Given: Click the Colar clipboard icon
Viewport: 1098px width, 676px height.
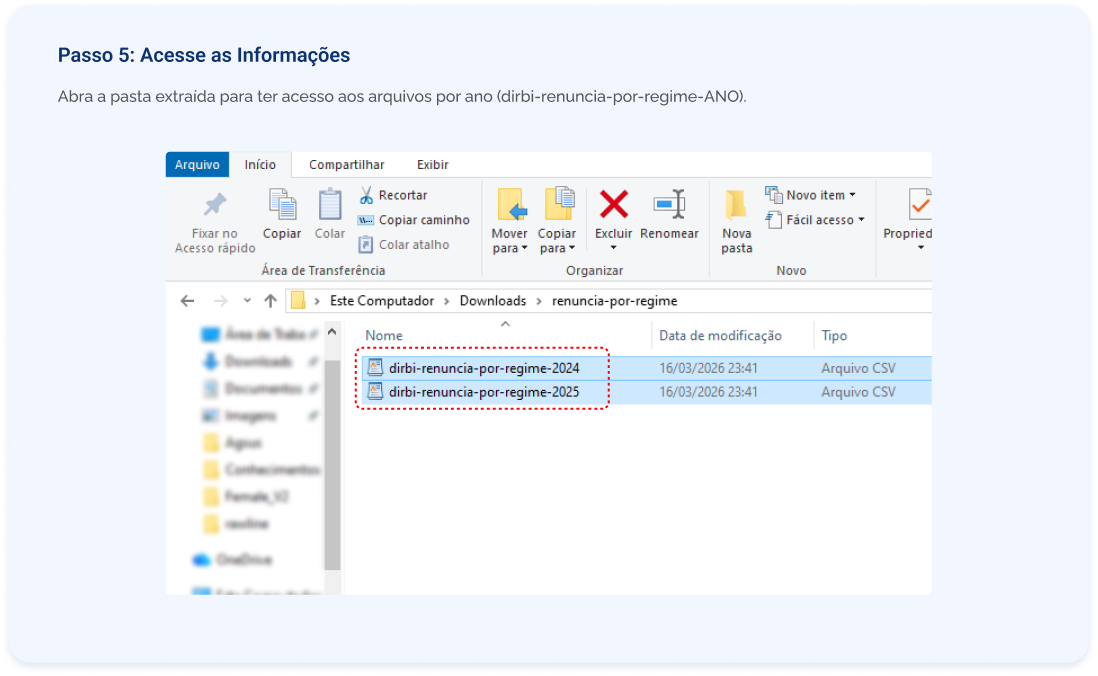Looking at the screenshot, I should tap(330, 206).
